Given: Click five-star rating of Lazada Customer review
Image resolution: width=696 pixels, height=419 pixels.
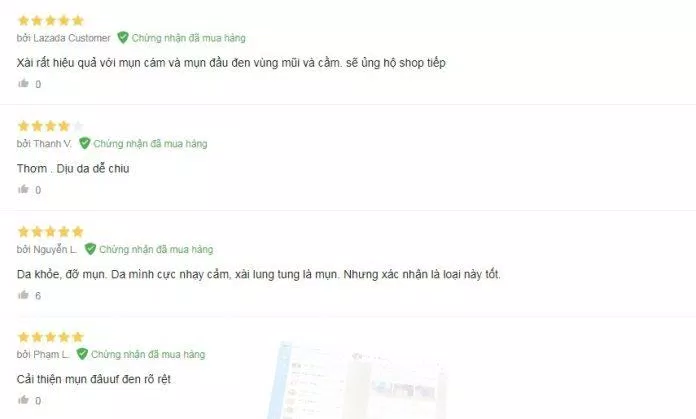Looking at the screenshot, I should click(x=51, y=20).
